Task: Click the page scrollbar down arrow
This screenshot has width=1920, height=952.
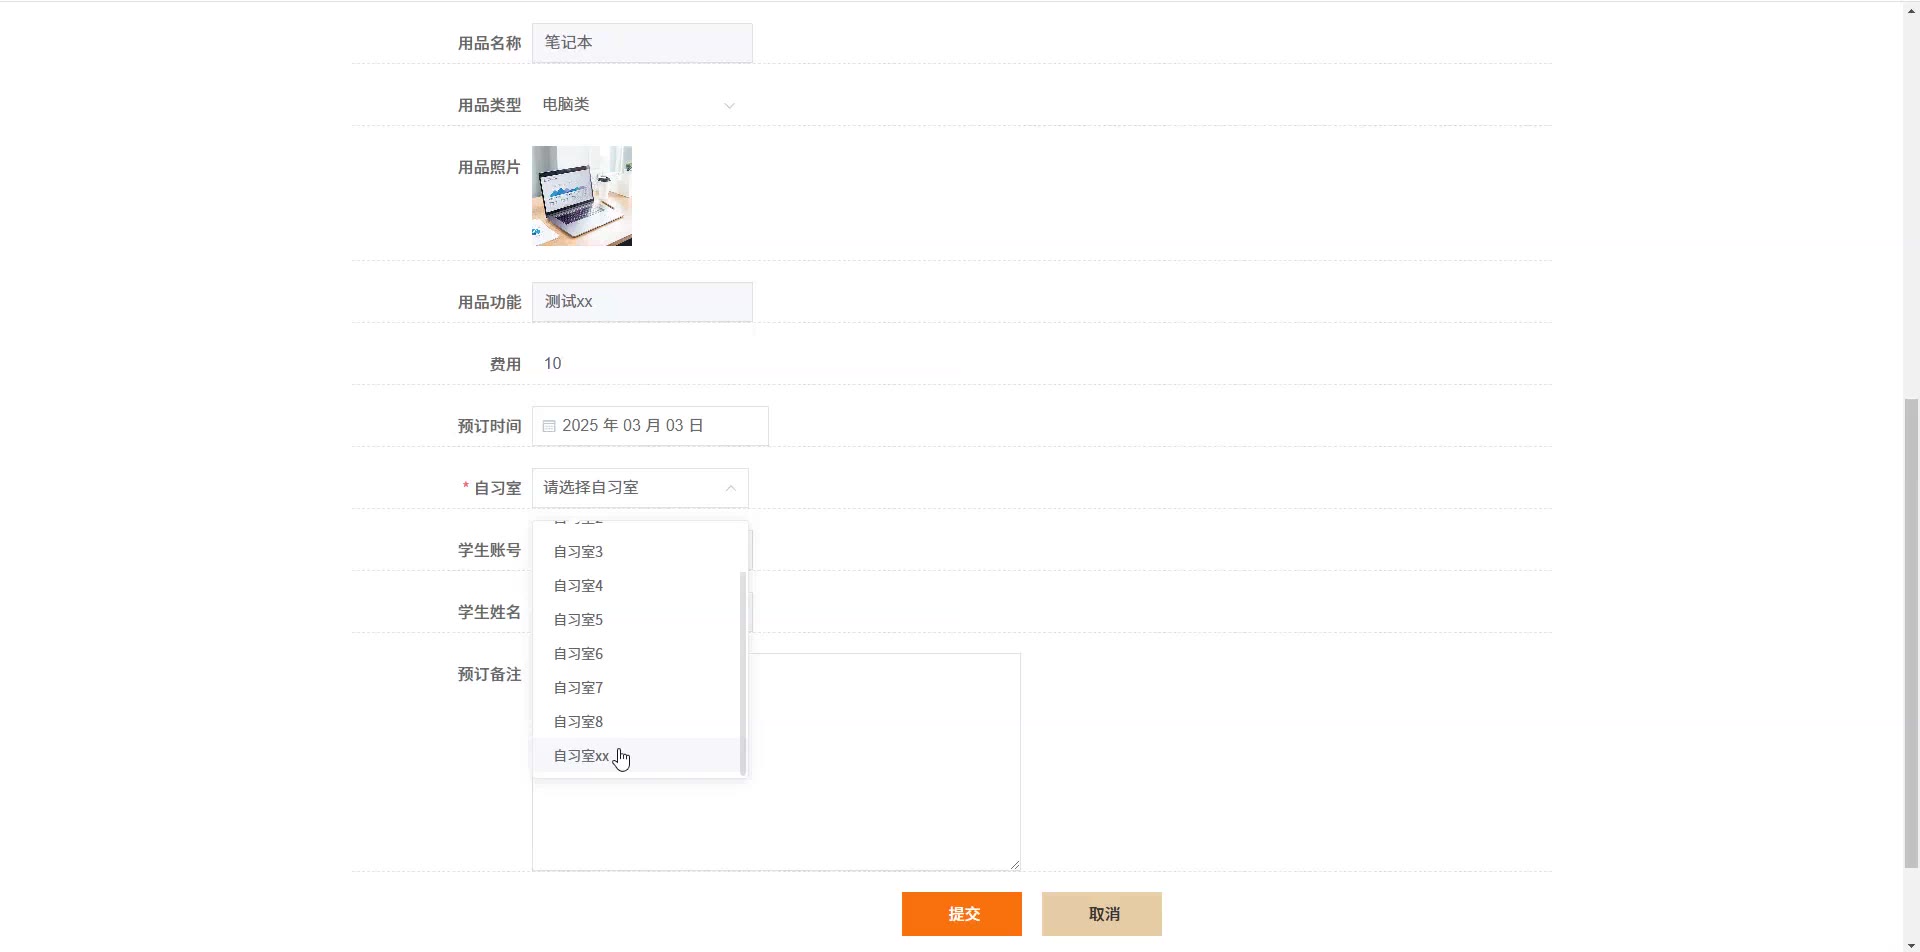Action: pos(1911,945)
